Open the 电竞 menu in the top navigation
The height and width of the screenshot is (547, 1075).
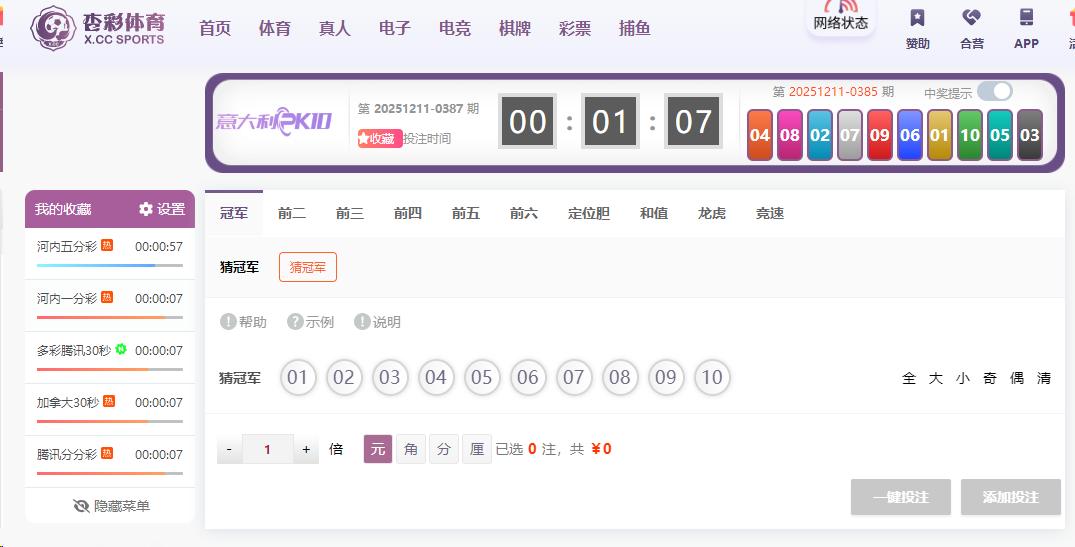pos(455,28)
